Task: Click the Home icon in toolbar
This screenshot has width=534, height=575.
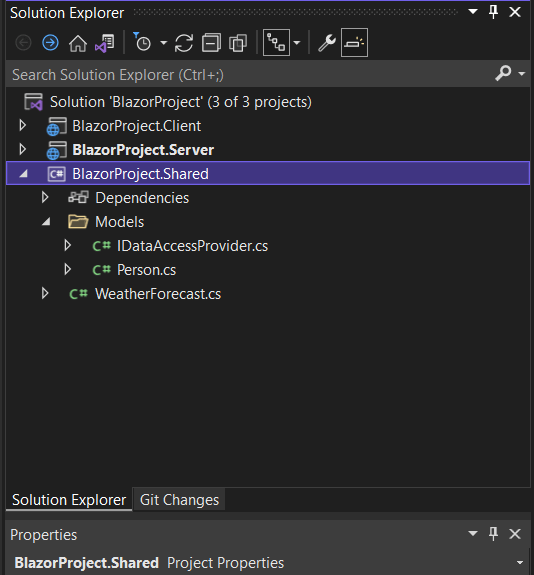Action: (78, 43)
